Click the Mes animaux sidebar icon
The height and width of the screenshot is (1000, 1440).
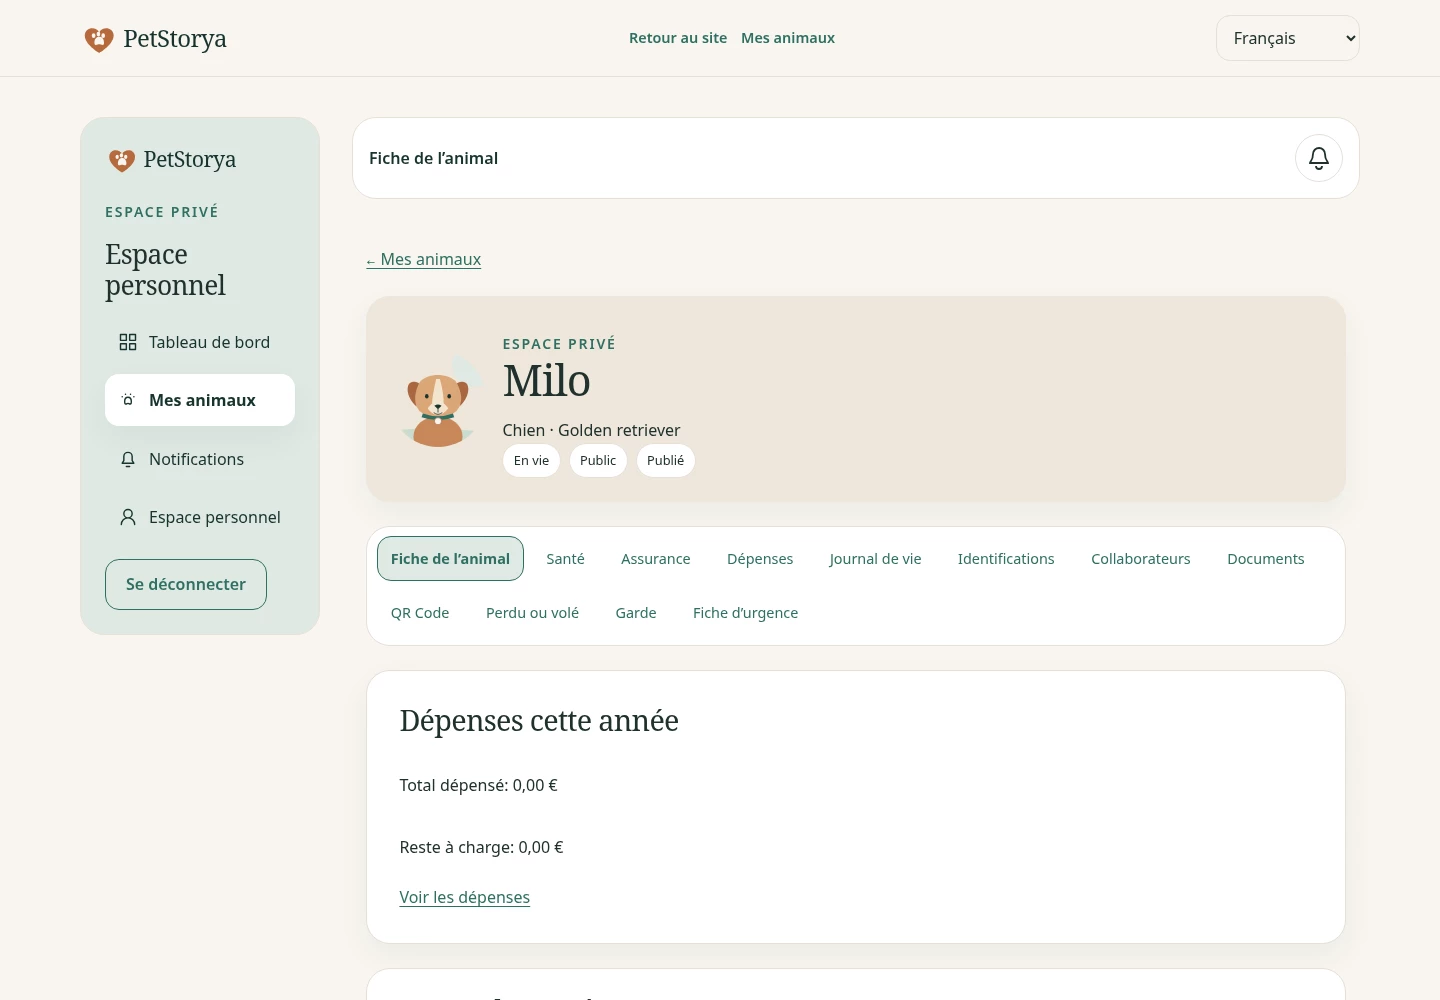point(128,400)
